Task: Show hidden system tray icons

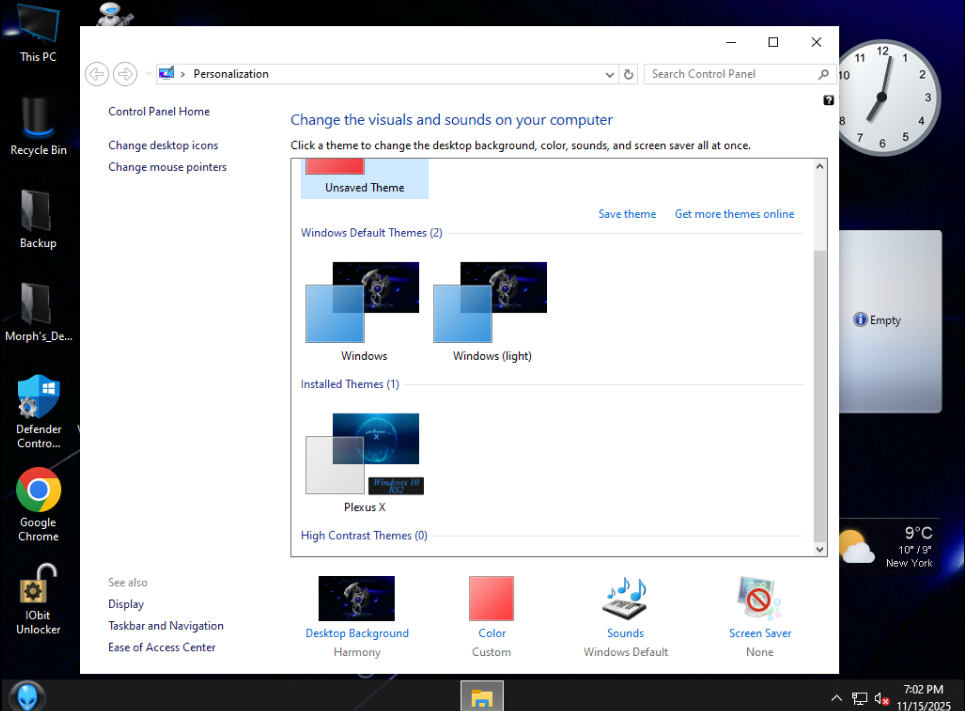Action: pos(836,698)
